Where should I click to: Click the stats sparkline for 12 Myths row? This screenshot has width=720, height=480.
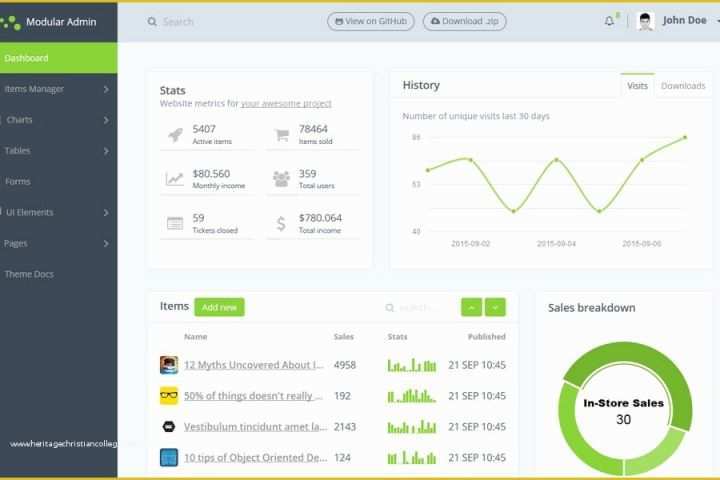click(412, 365)
